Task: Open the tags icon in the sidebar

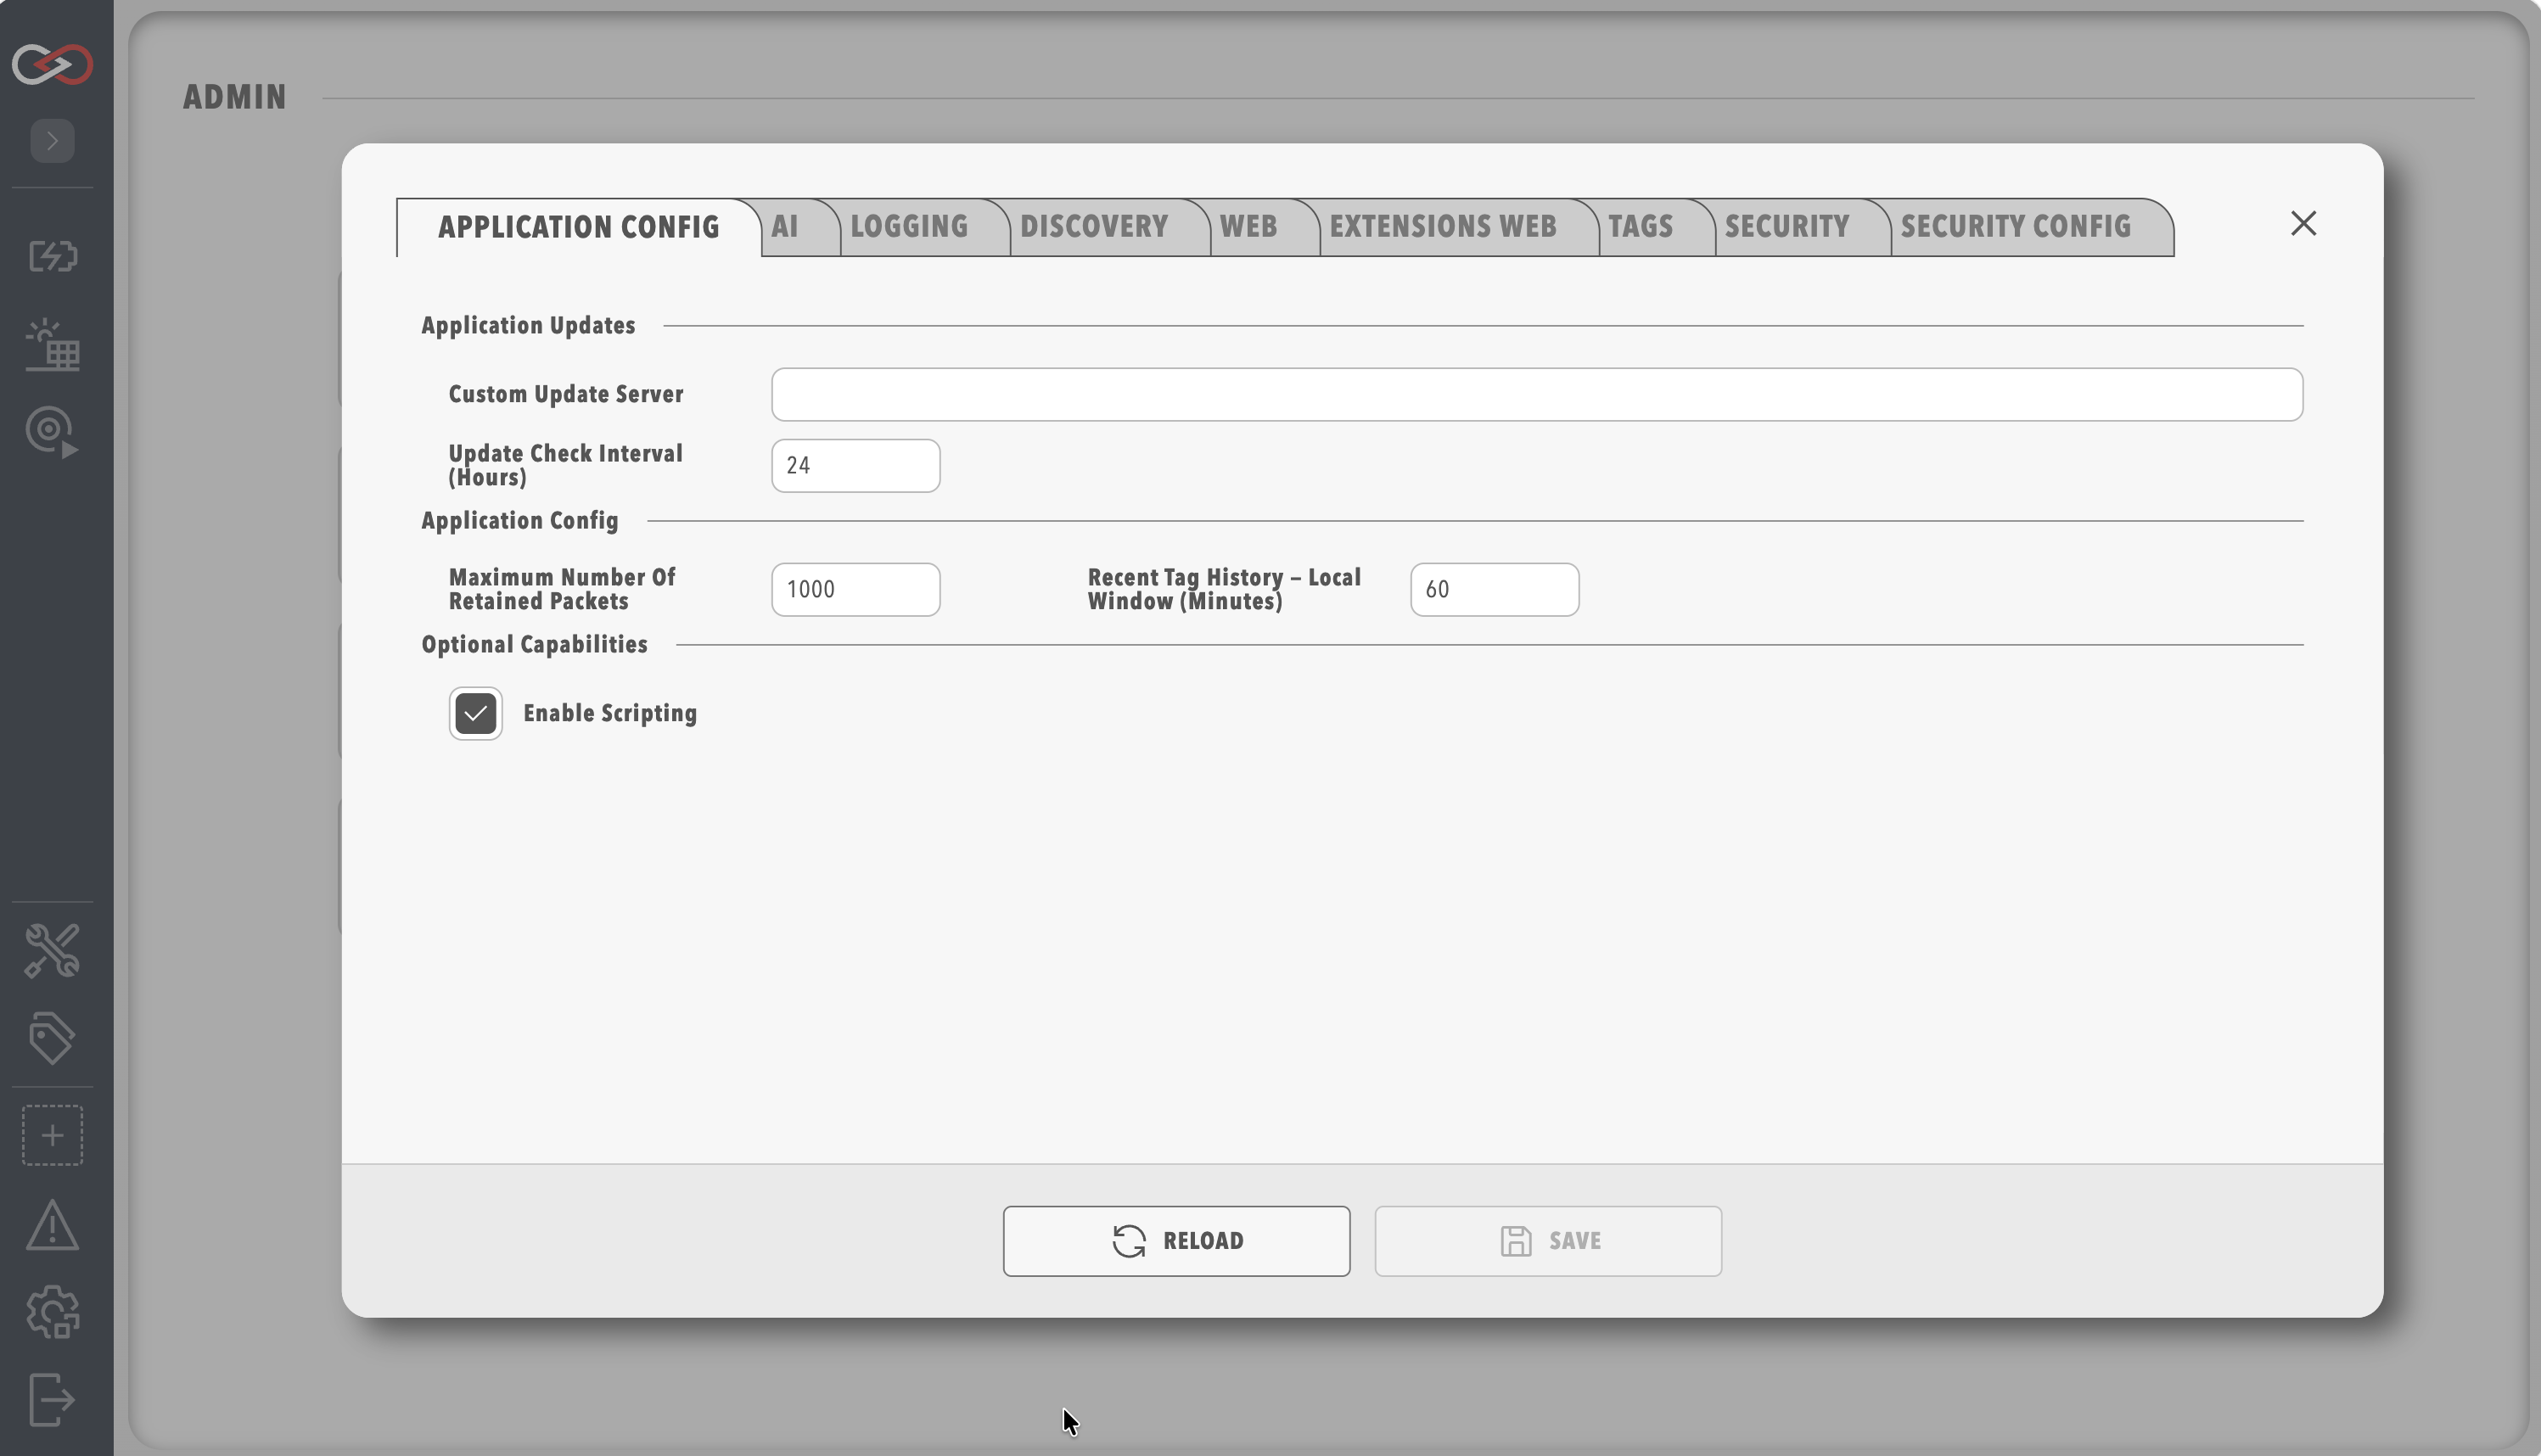Action: (x=52, y=1038)
